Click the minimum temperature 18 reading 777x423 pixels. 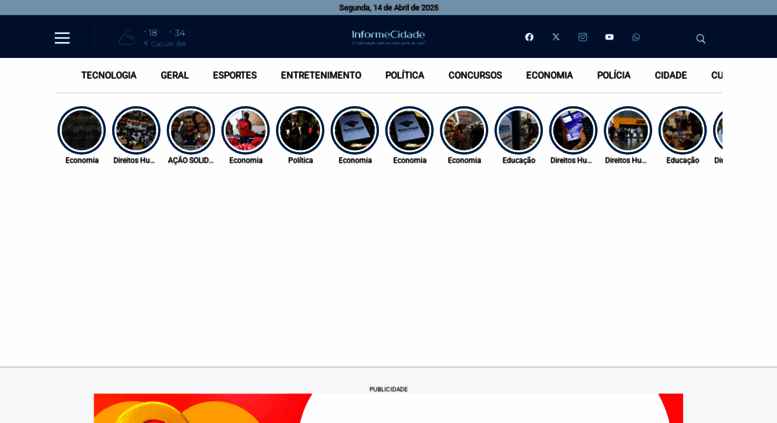(x=151, y=33)
